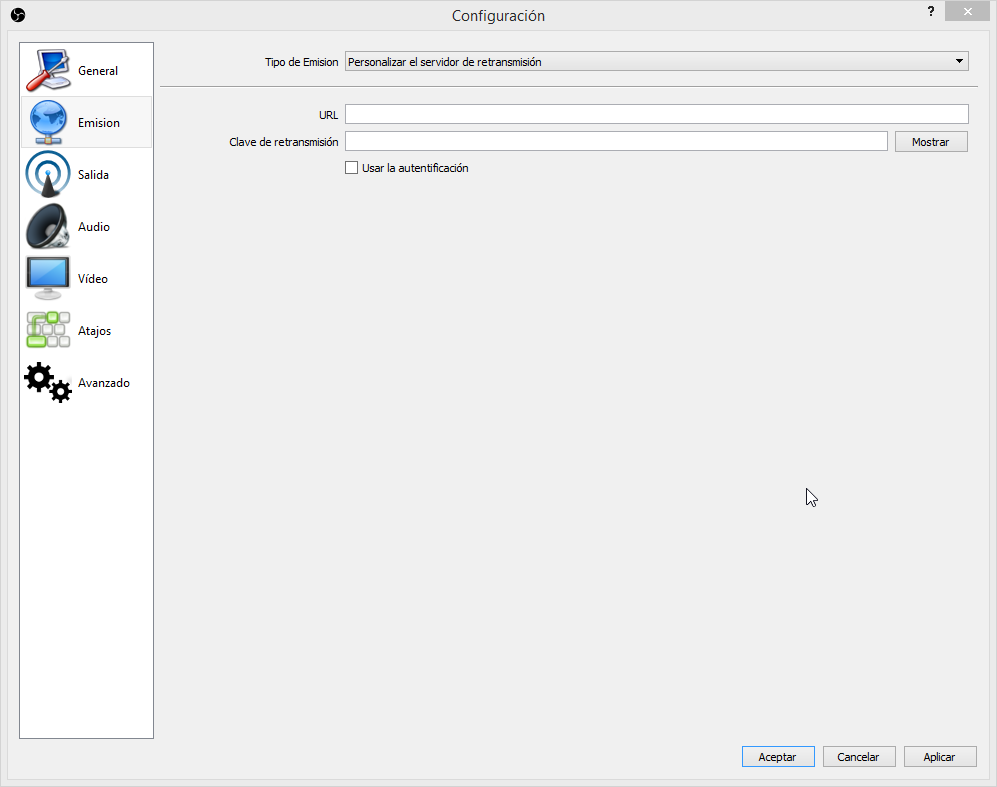The width and height of the screenshot is (997, 787).
Task: Open General settings via wrench-computer icon
Action: click(x=48, y=70)
